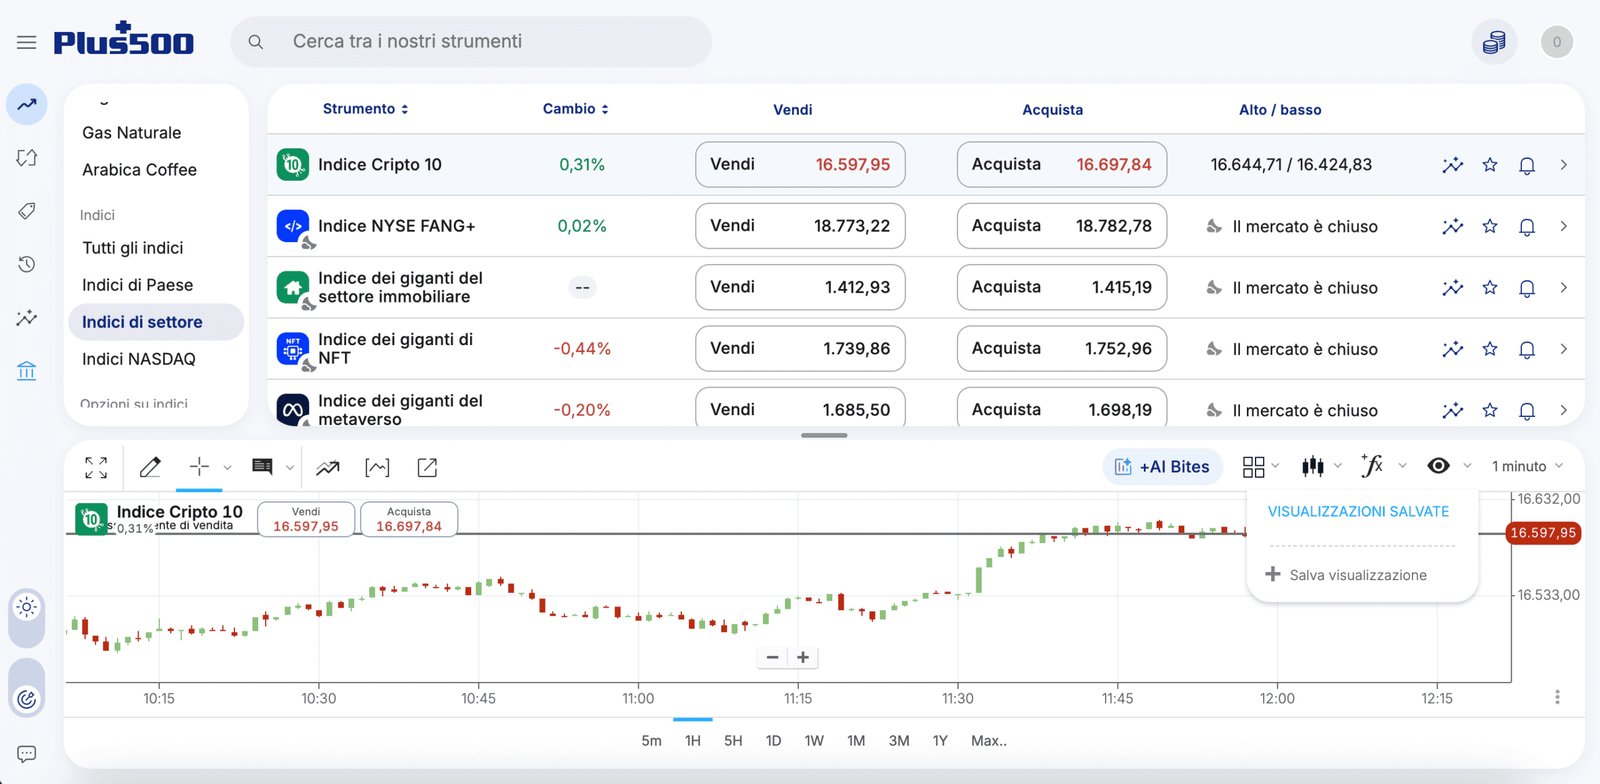
Task: Select the Indici di settore category
Action: 156,322
